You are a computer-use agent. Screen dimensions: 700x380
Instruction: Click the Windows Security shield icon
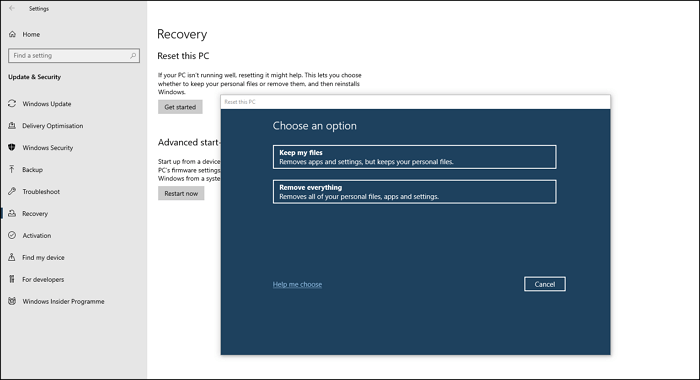click(12, 147)
